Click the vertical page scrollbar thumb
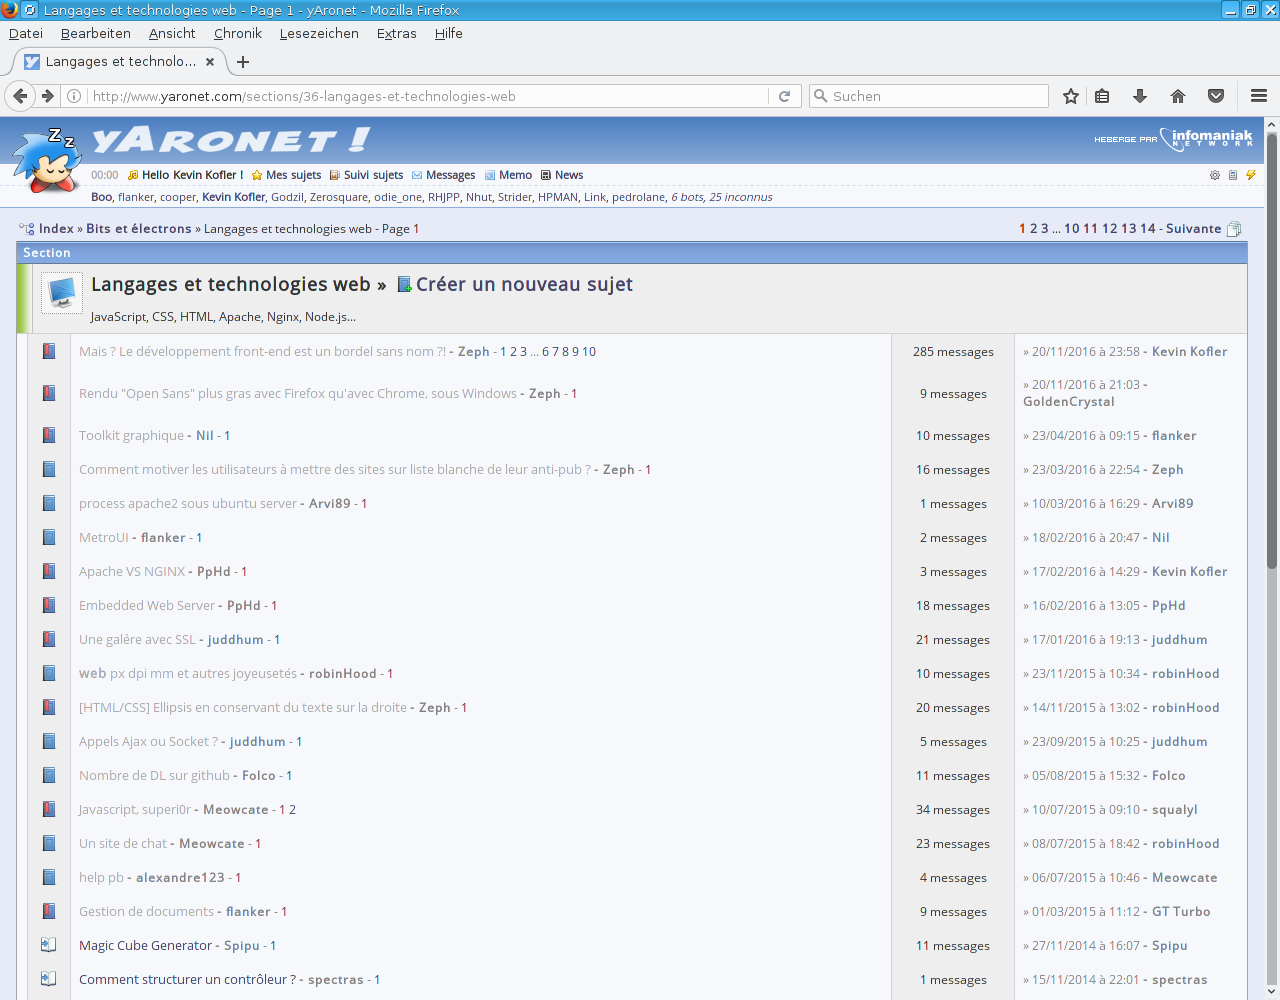The image size is (1280, 1000). (1272, 350)
